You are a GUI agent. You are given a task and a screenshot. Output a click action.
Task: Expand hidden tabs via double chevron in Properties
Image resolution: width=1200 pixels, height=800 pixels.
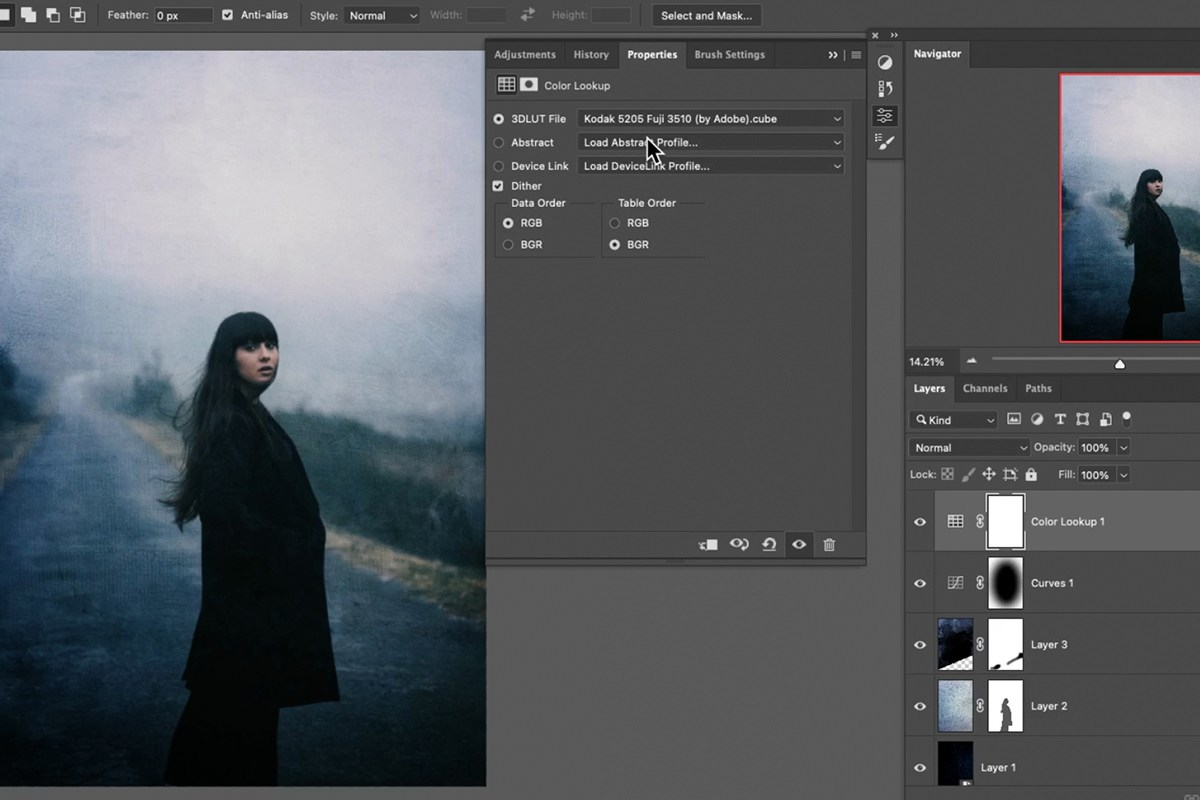[x=833, y=55]
